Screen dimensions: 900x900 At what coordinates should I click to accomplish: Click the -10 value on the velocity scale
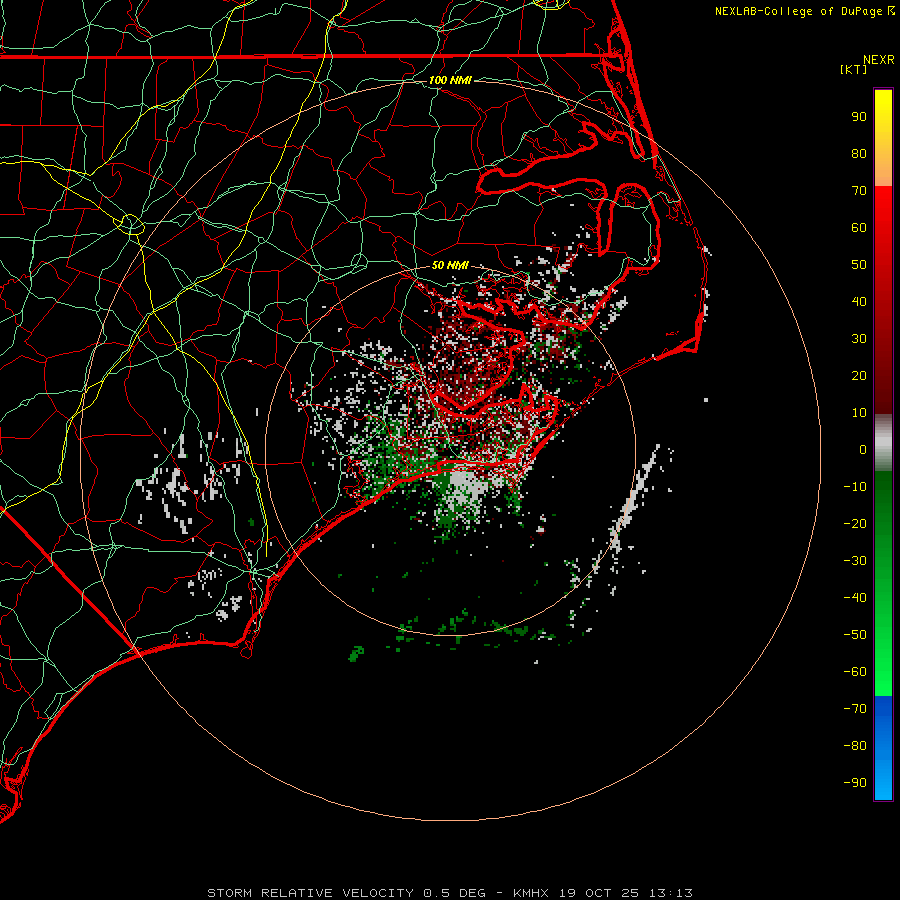click(x=855, y=487)
